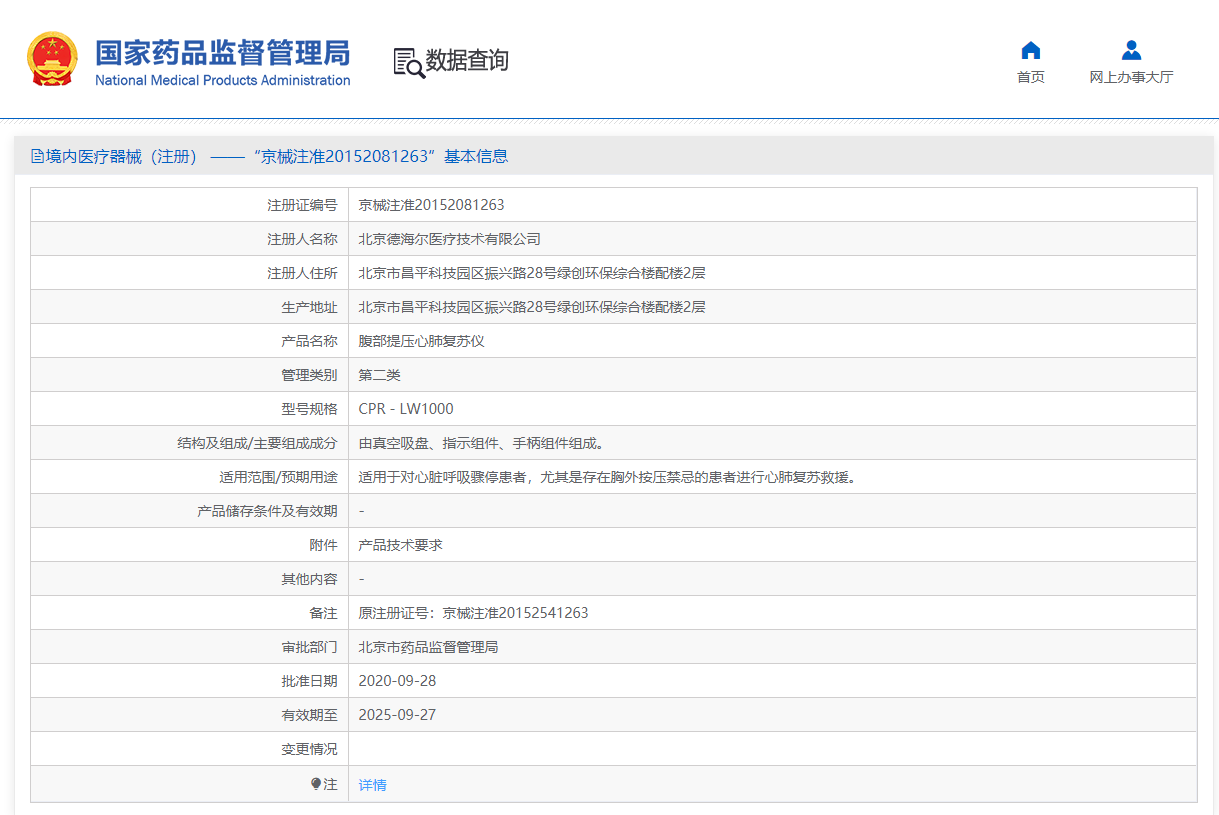
Task: Click the 批准日期 label cell
Action: 190,681
